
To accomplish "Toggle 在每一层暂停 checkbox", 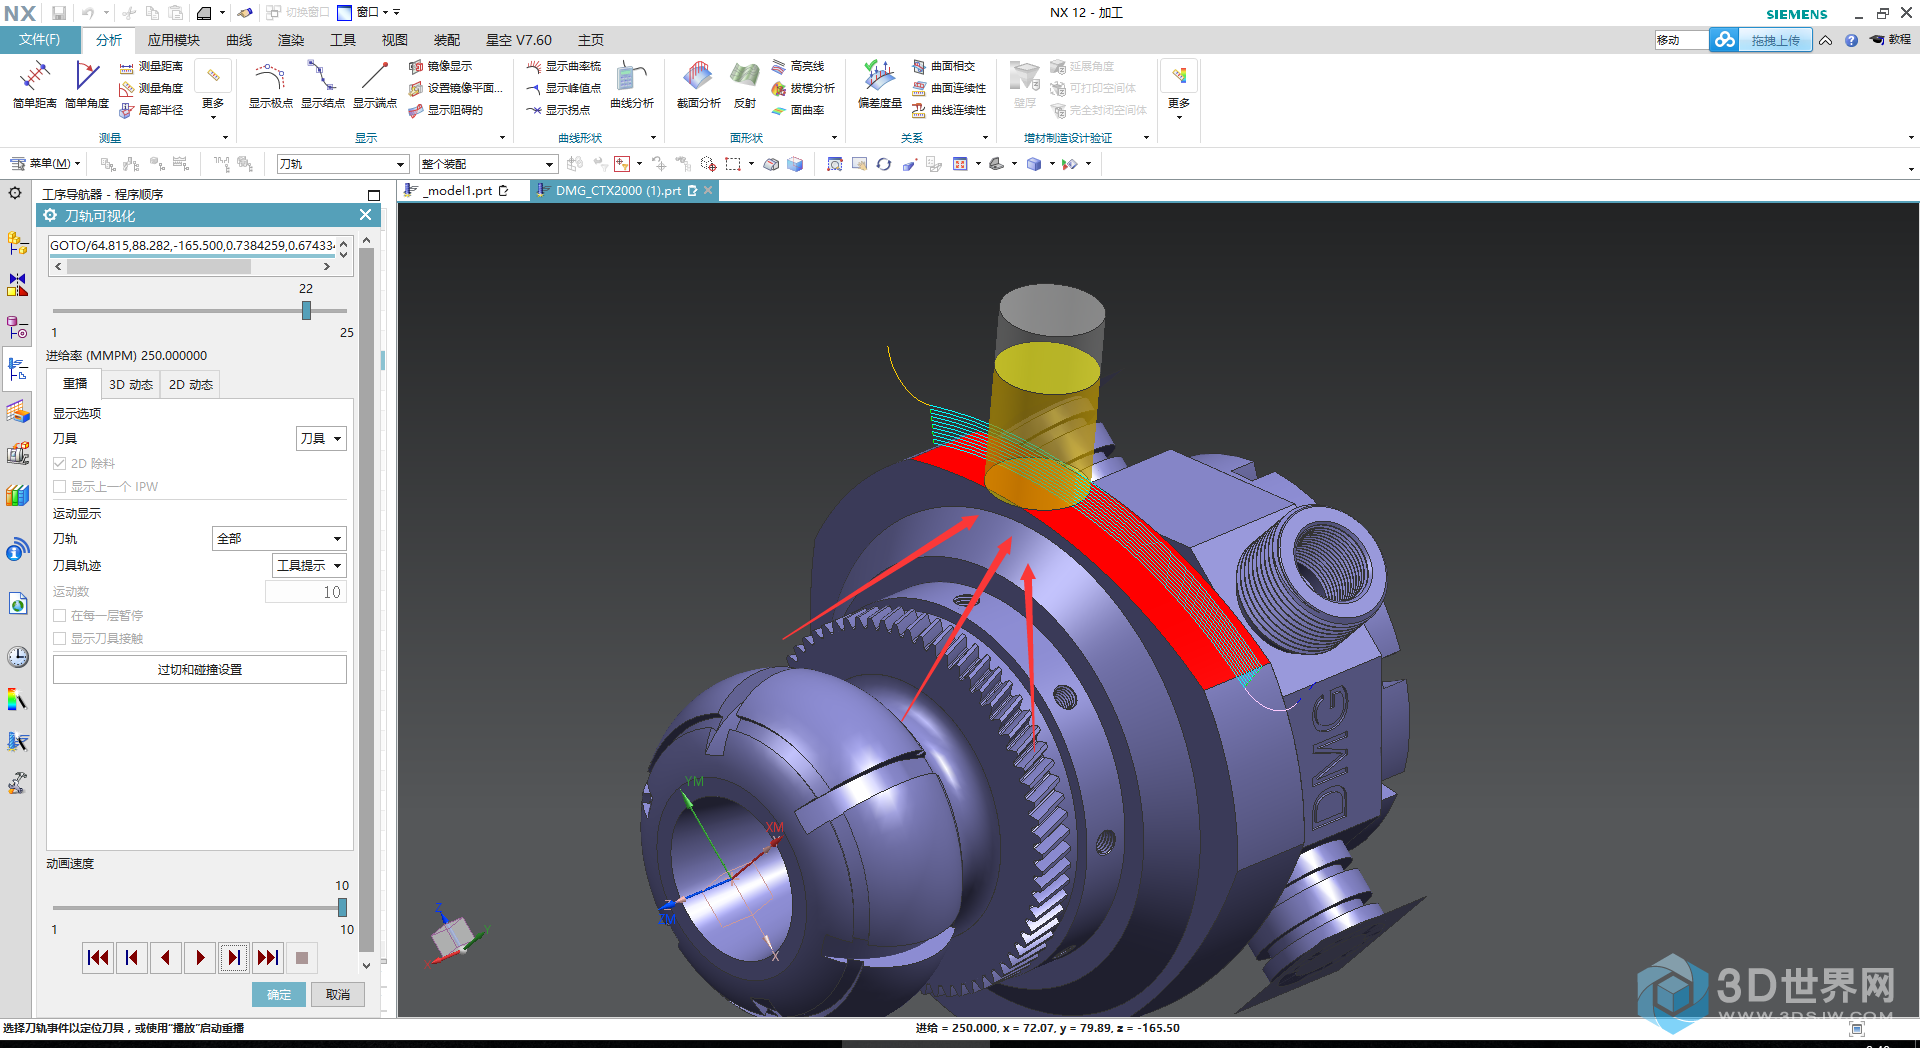I will tap(60, 616).
